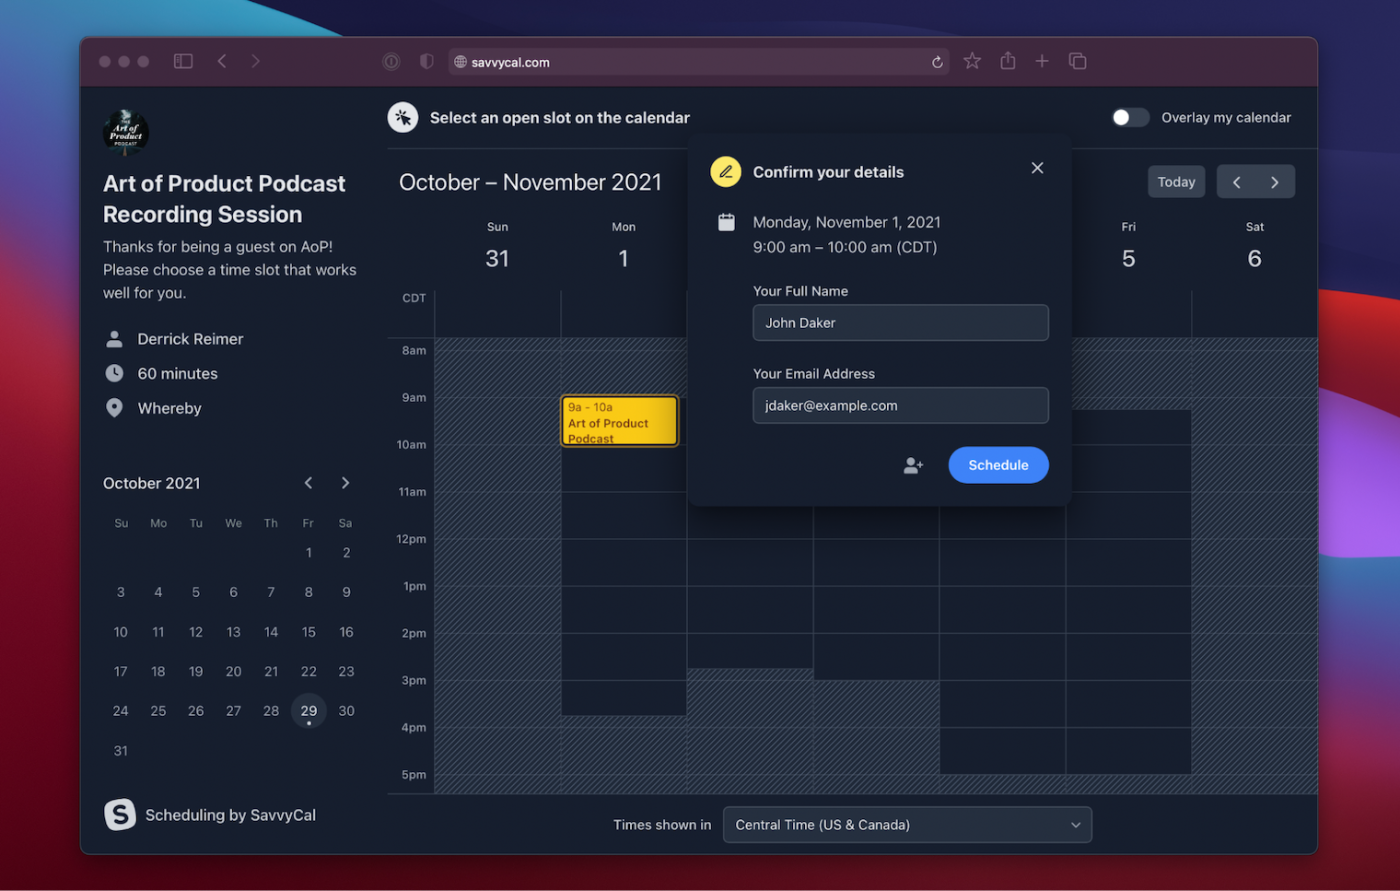Viewport: 1400px width, 891px height.
Task: Click the October 2021 mini calendar title
Action: [151, 483]
